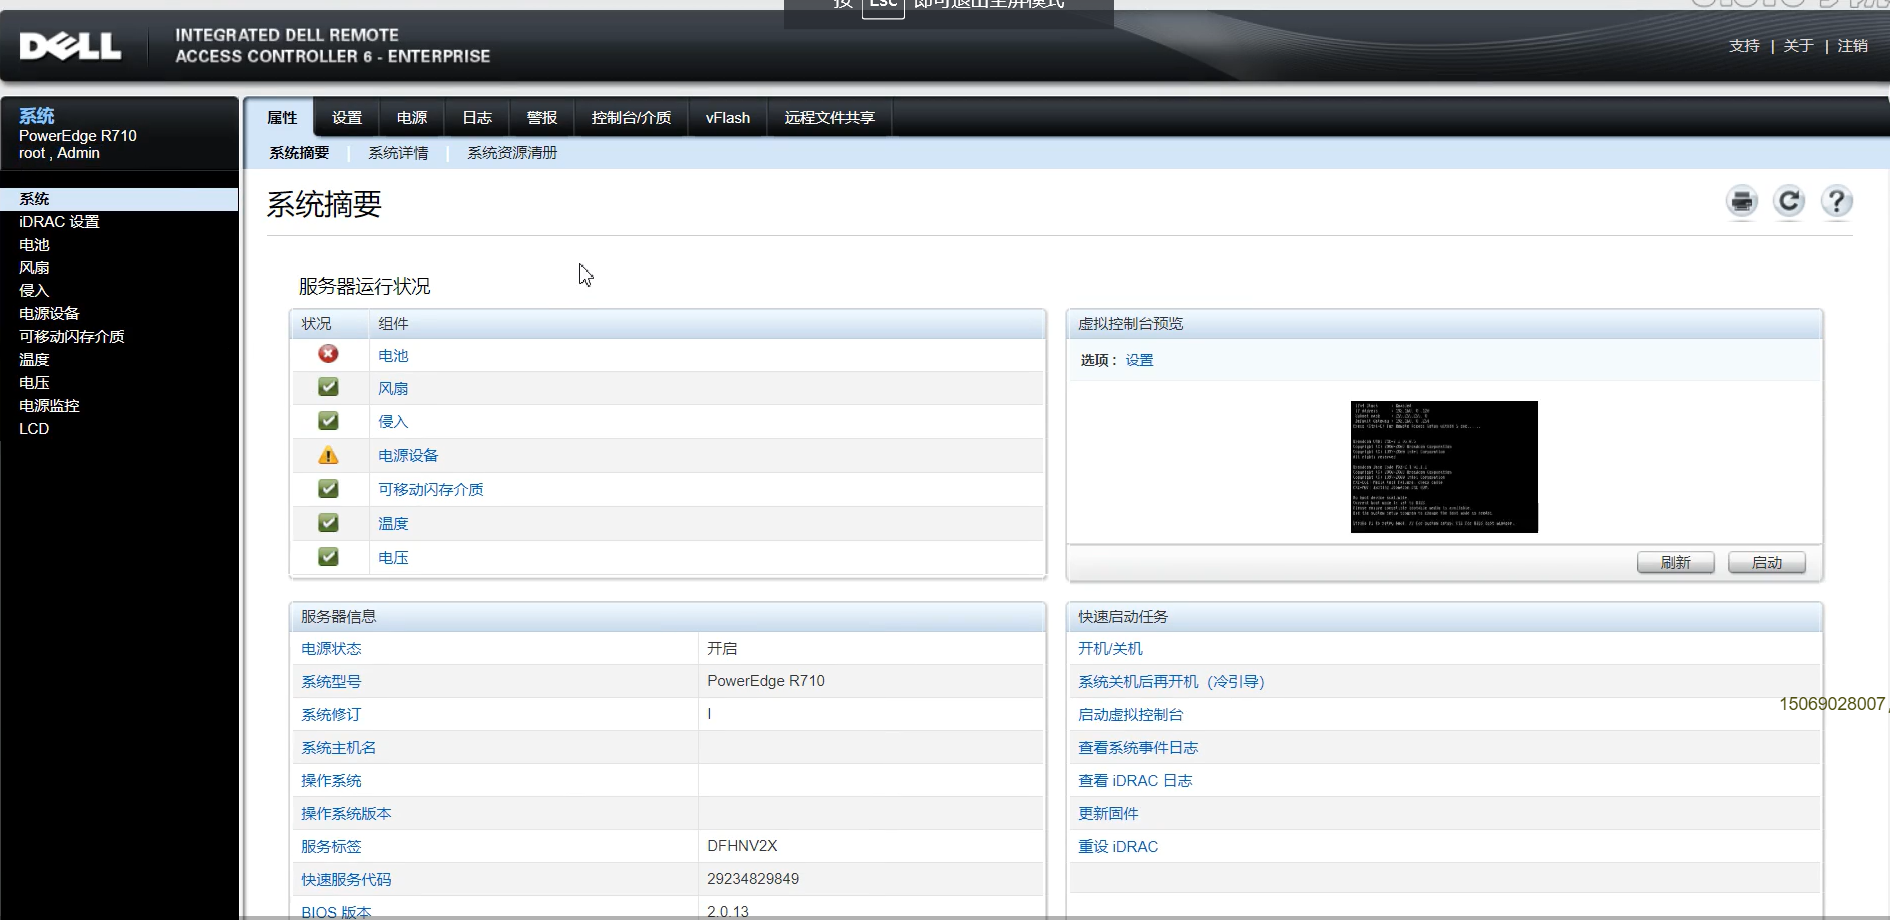Open the 侵入 component link
1890x920 pixels.
tap(393, 422)
